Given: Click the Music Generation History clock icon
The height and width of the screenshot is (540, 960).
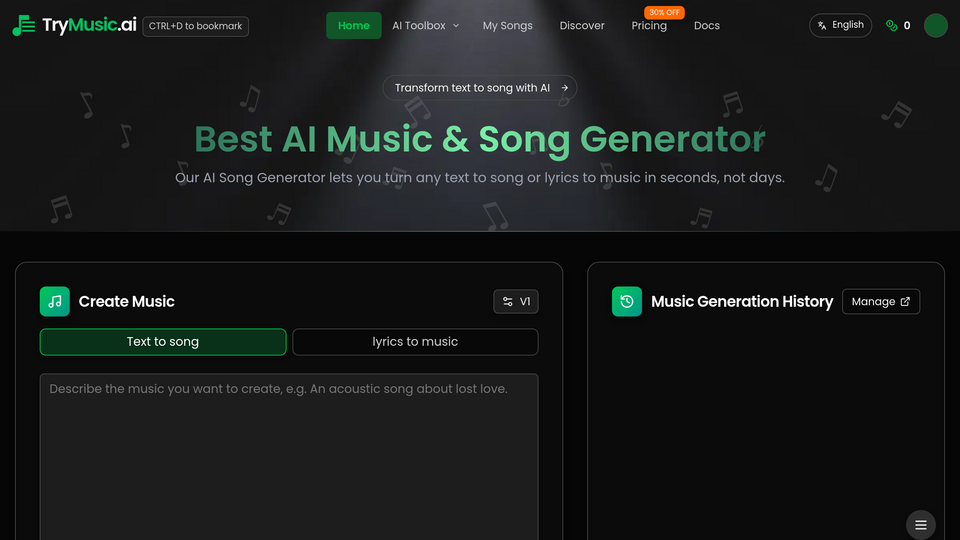Looking at the screenshot, I should (627, 301).
